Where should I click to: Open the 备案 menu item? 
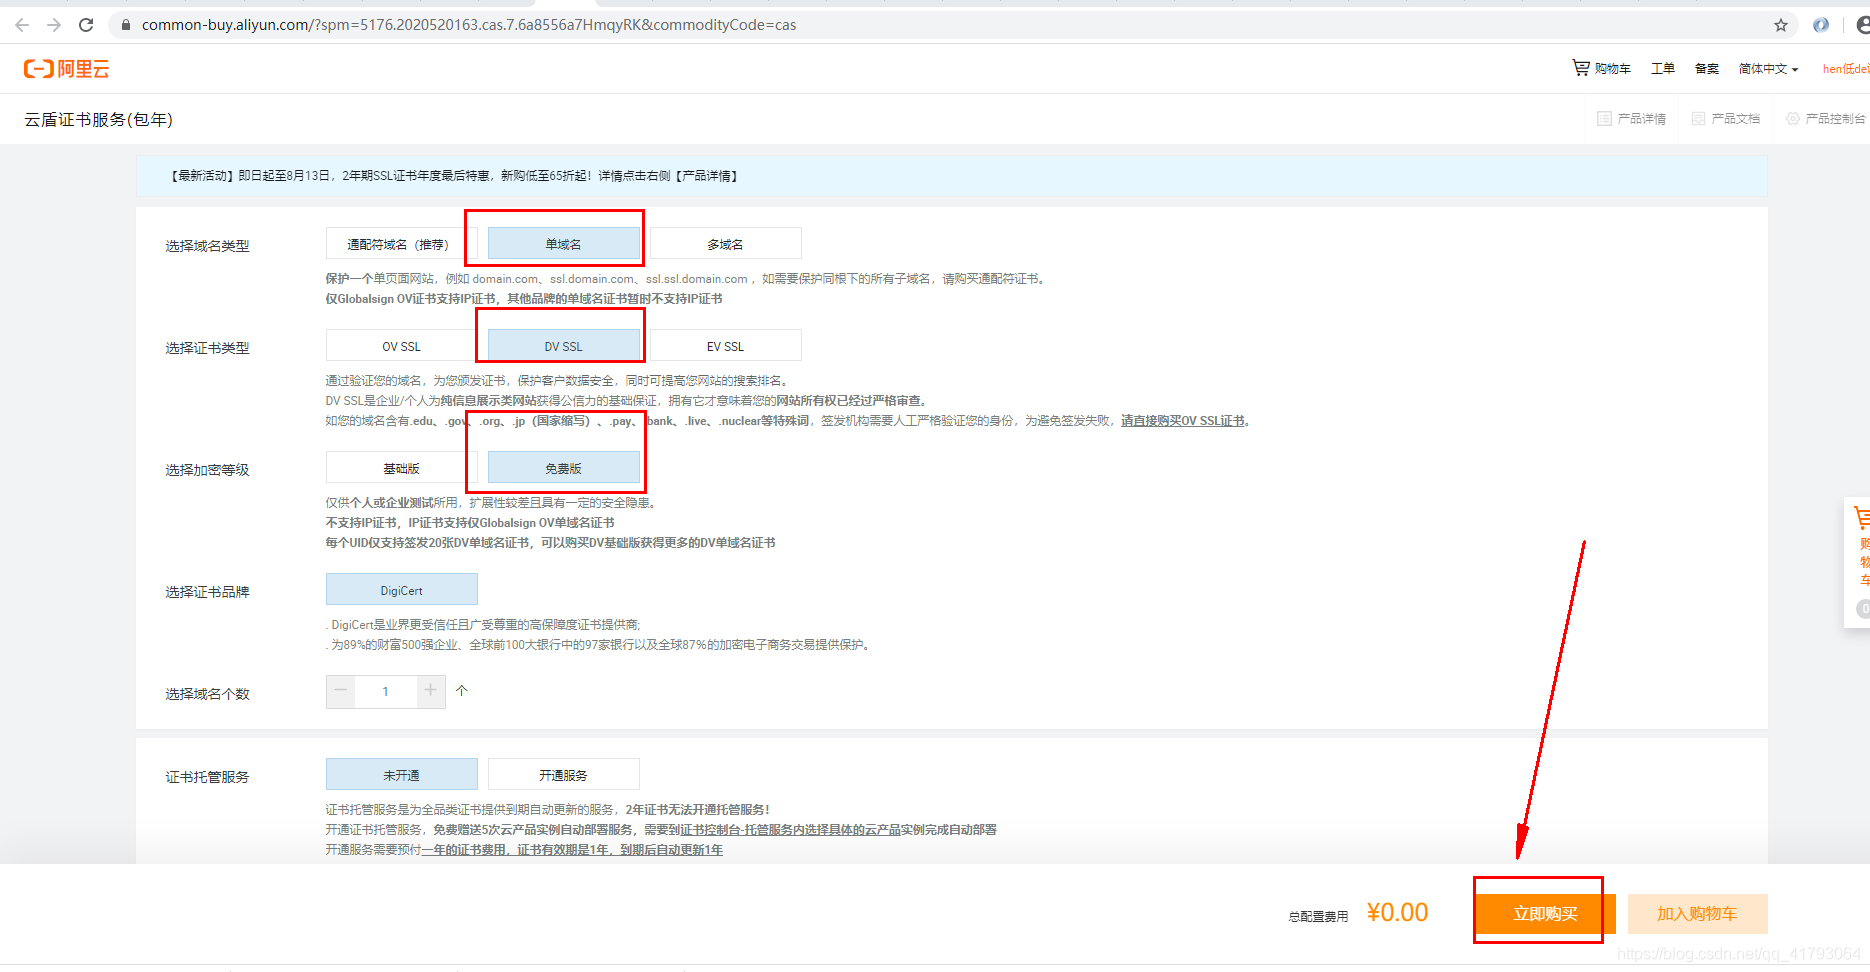click(x=1706, y=68)
